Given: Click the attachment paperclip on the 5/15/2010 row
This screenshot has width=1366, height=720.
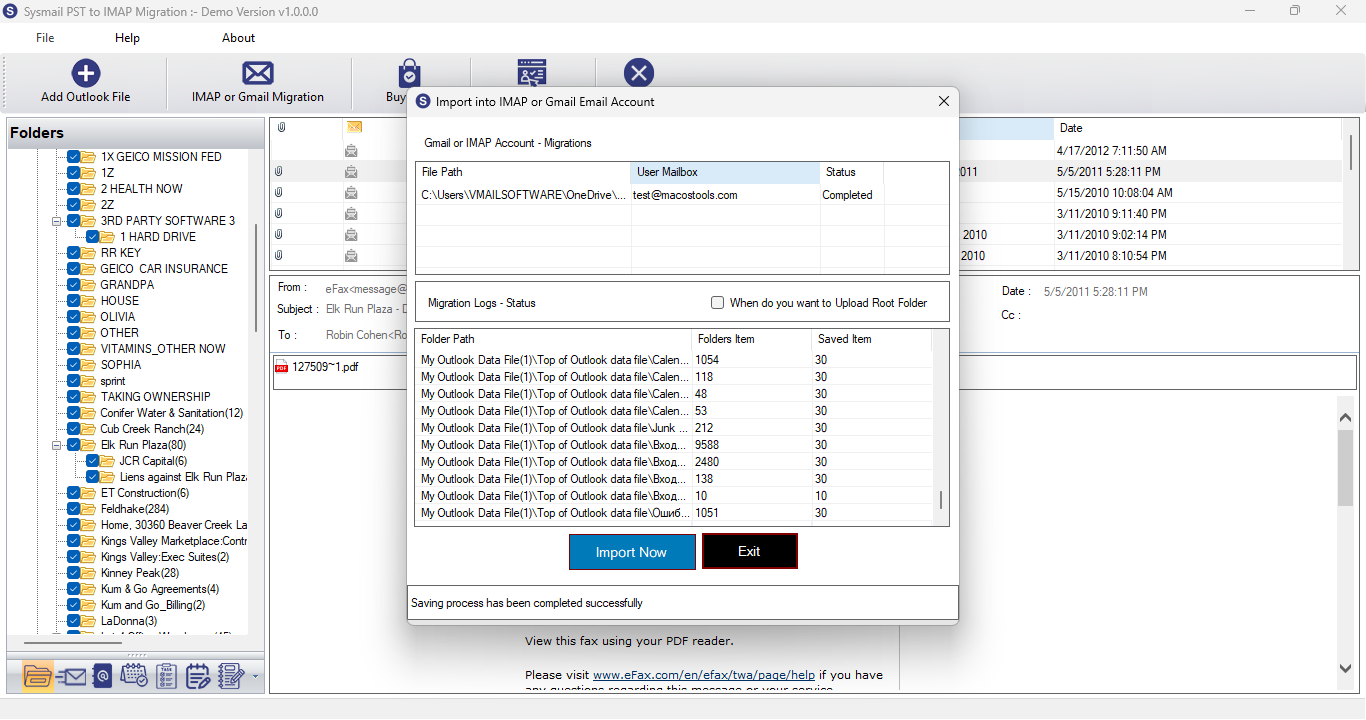Looking at the screenshot, I should point(279,193).
